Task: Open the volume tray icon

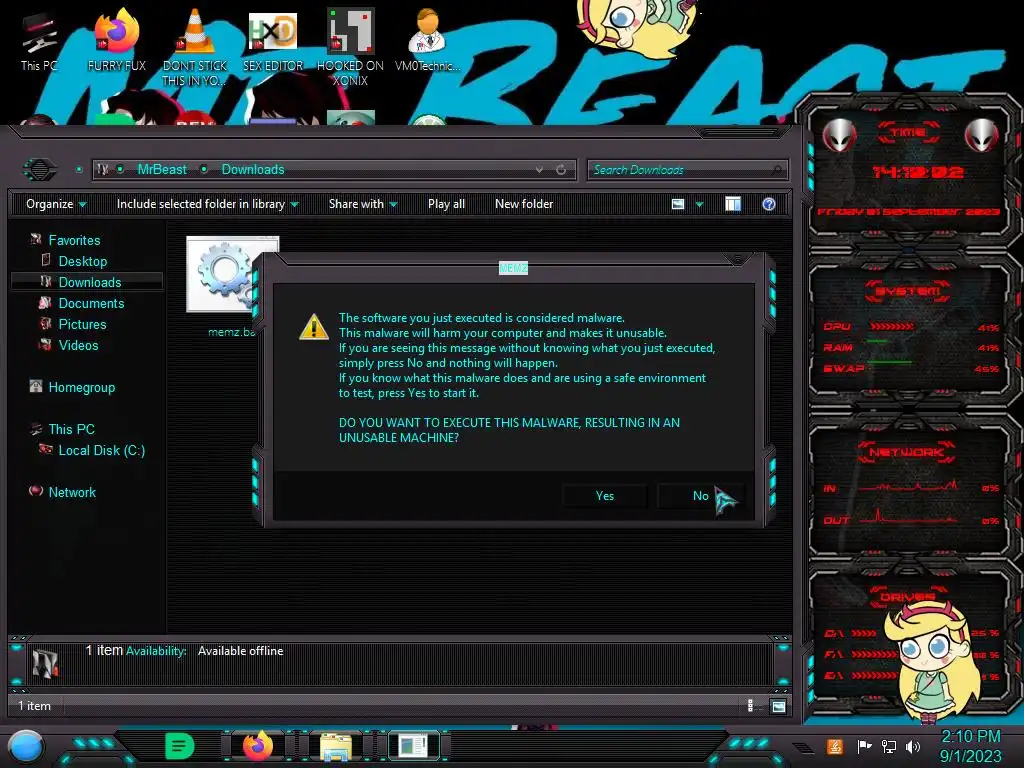Action: (x=913, y=746)
